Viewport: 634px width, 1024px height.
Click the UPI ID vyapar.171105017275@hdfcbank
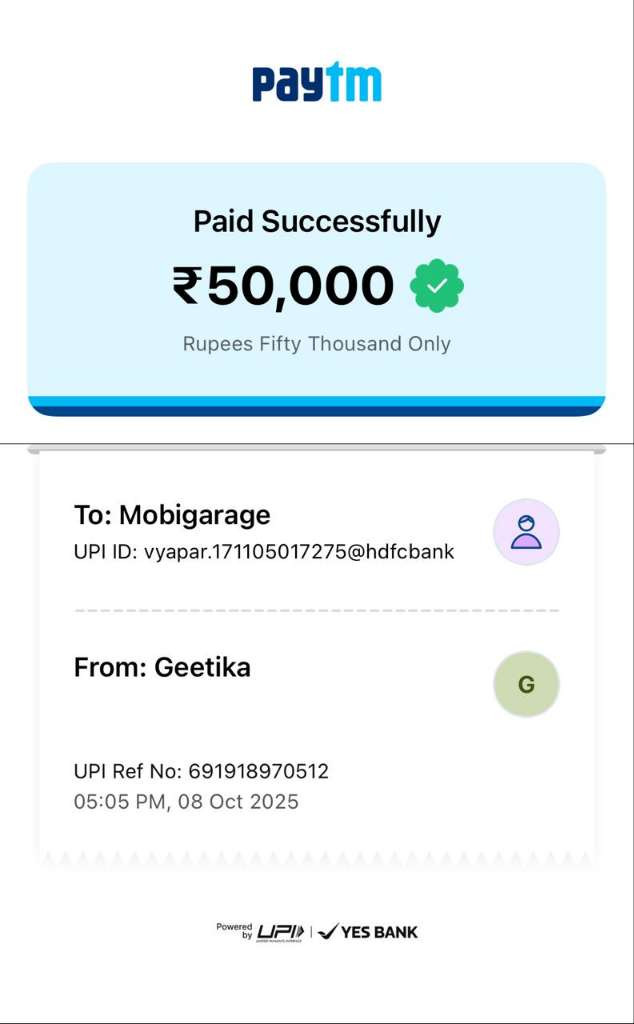264,552
